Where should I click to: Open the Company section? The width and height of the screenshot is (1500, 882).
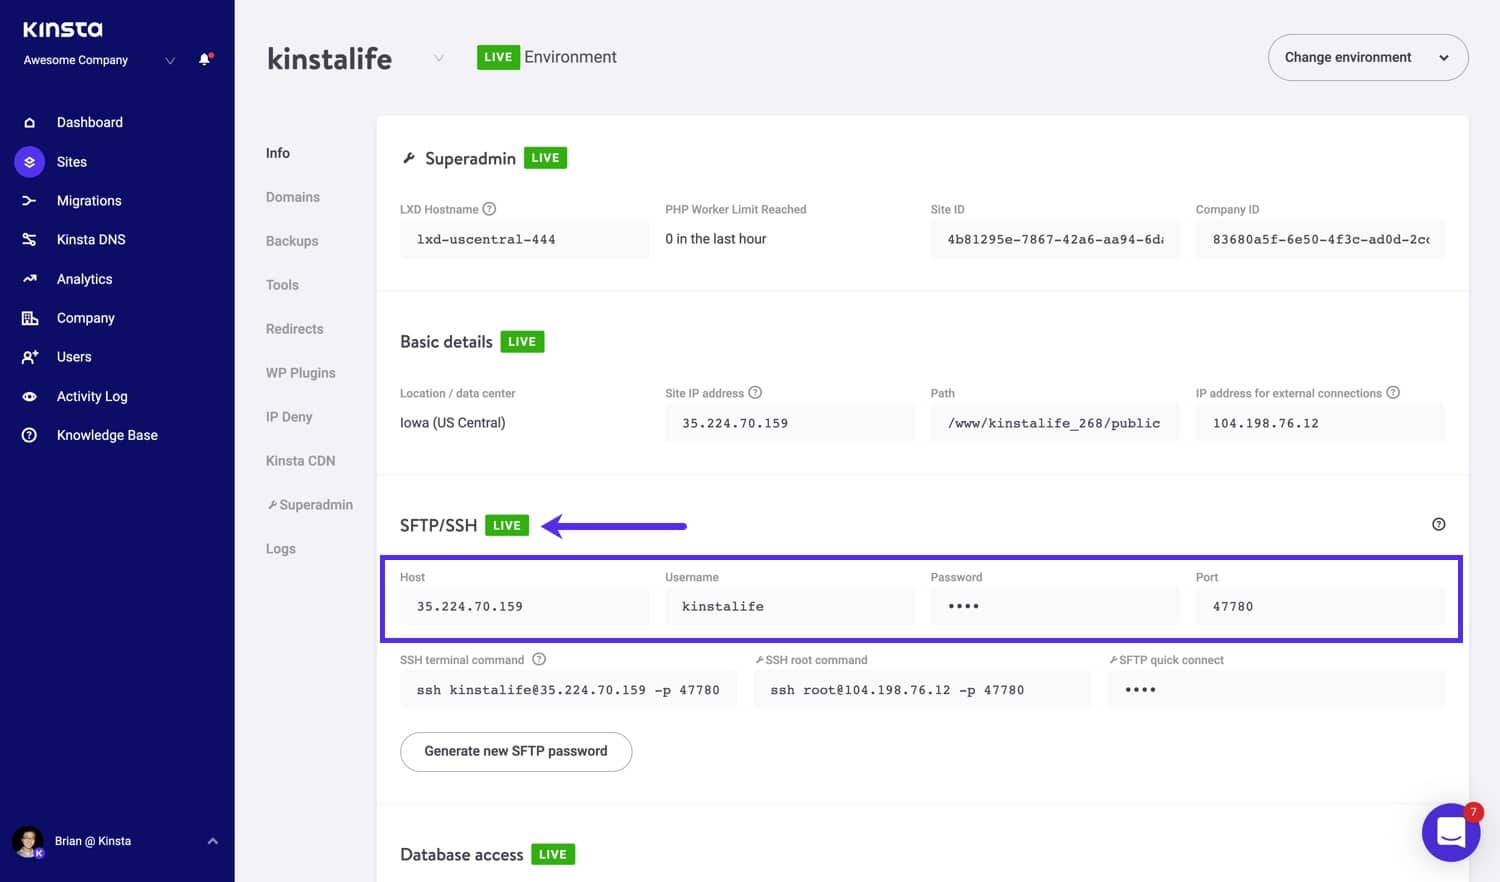pyautogui.click(x=85, y=317)
